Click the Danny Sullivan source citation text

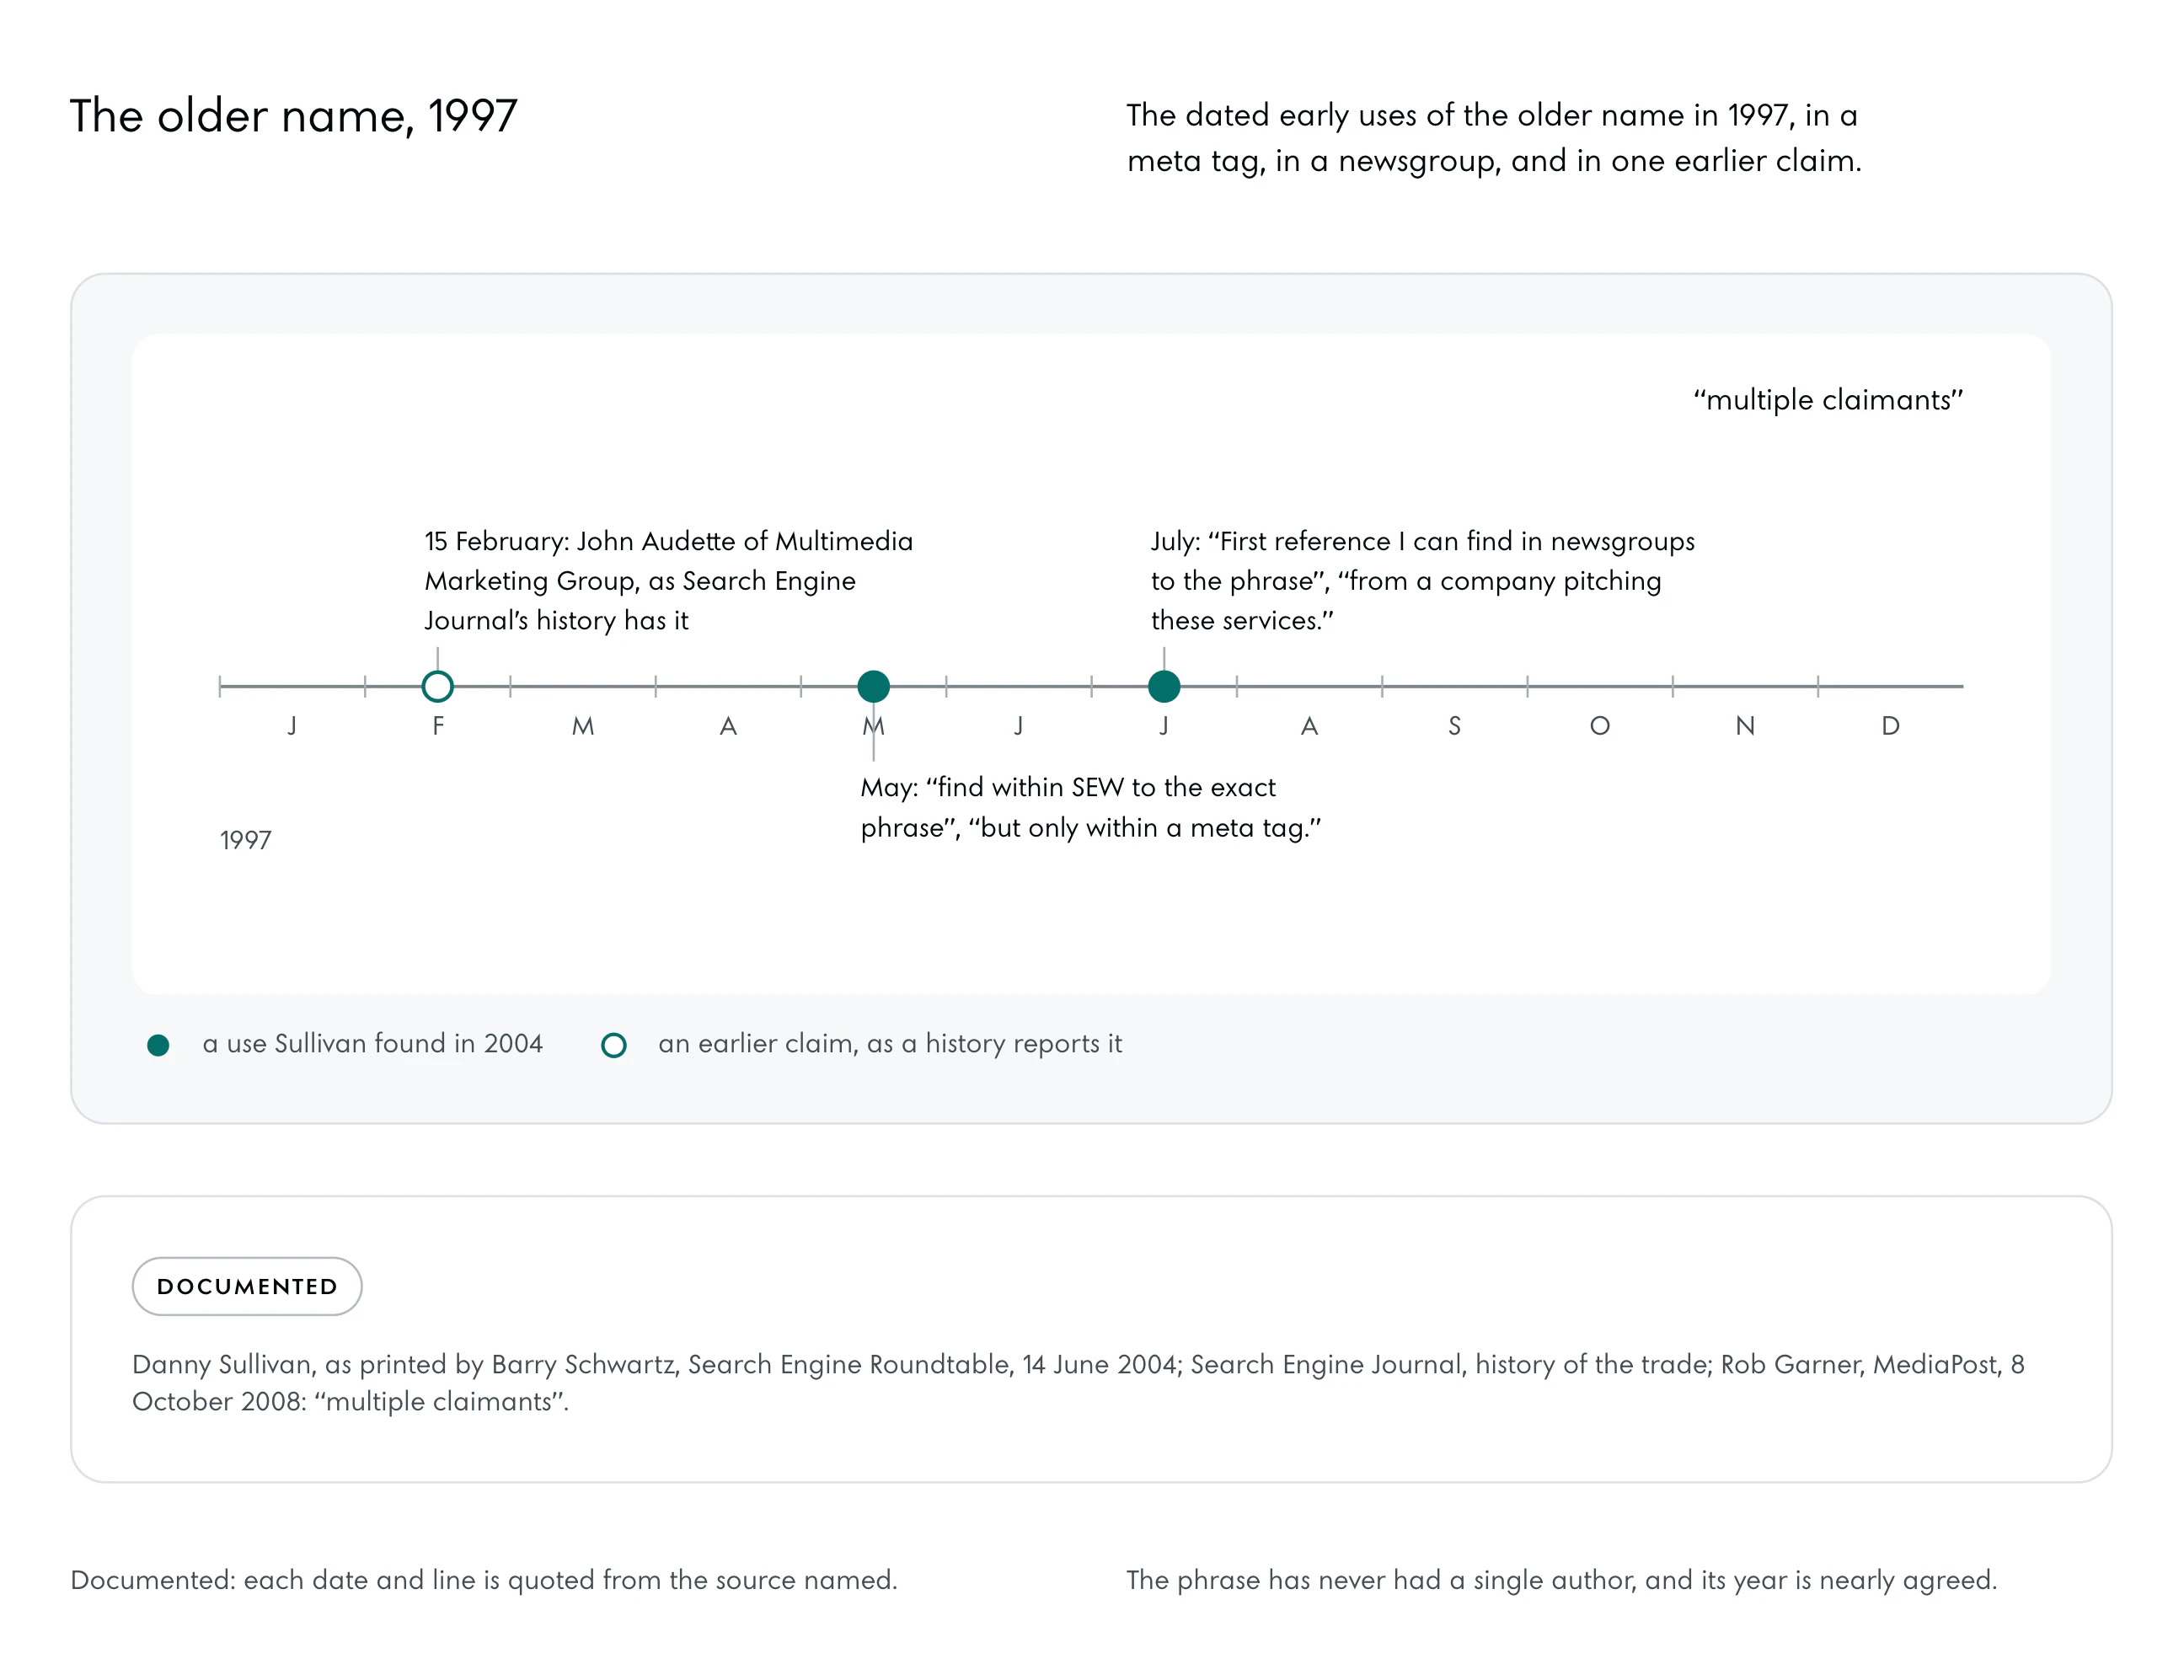coord(1078,1383)
